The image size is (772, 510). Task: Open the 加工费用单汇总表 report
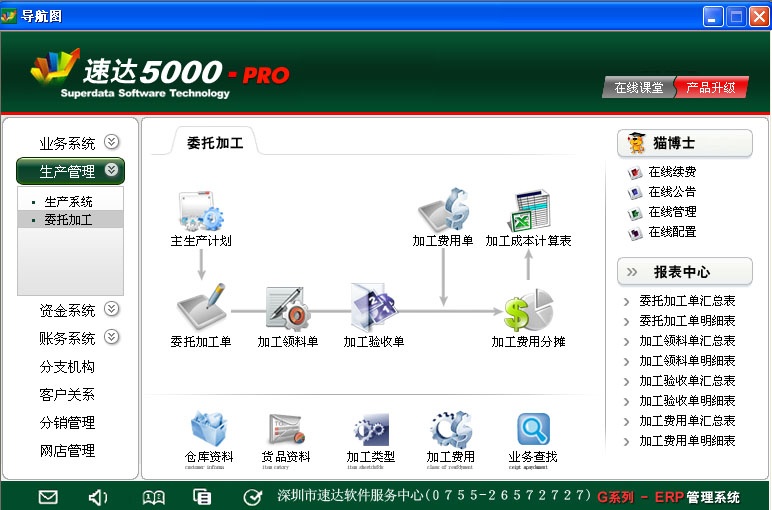(x=687, y=421)
